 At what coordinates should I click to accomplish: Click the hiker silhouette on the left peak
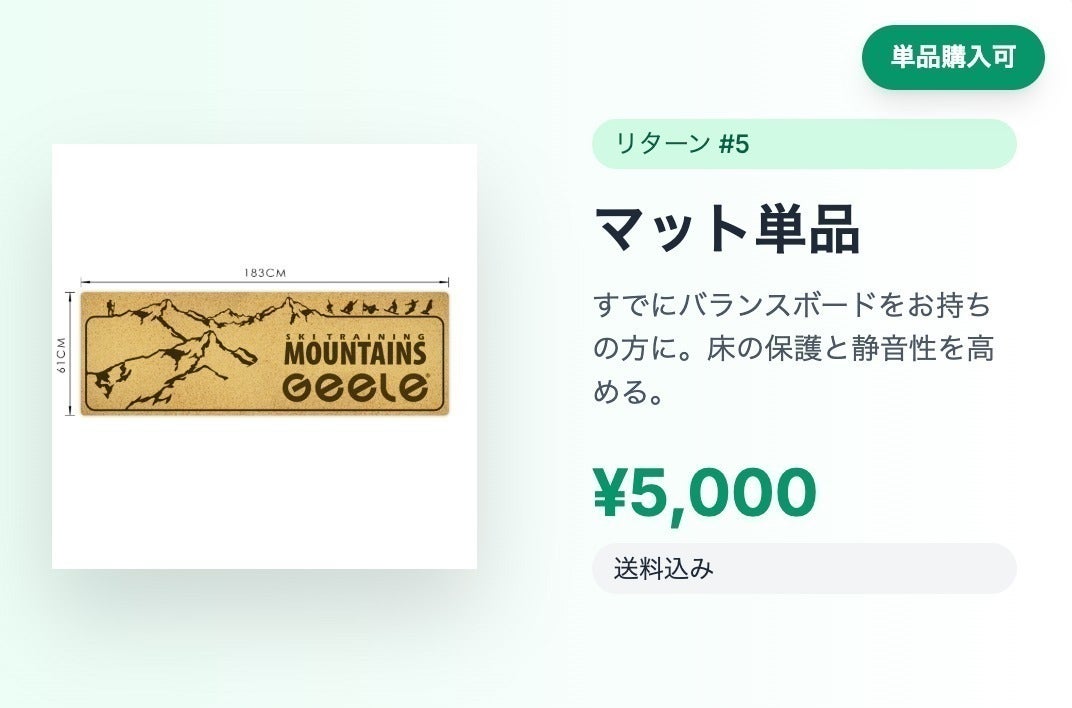coord(112,305)
